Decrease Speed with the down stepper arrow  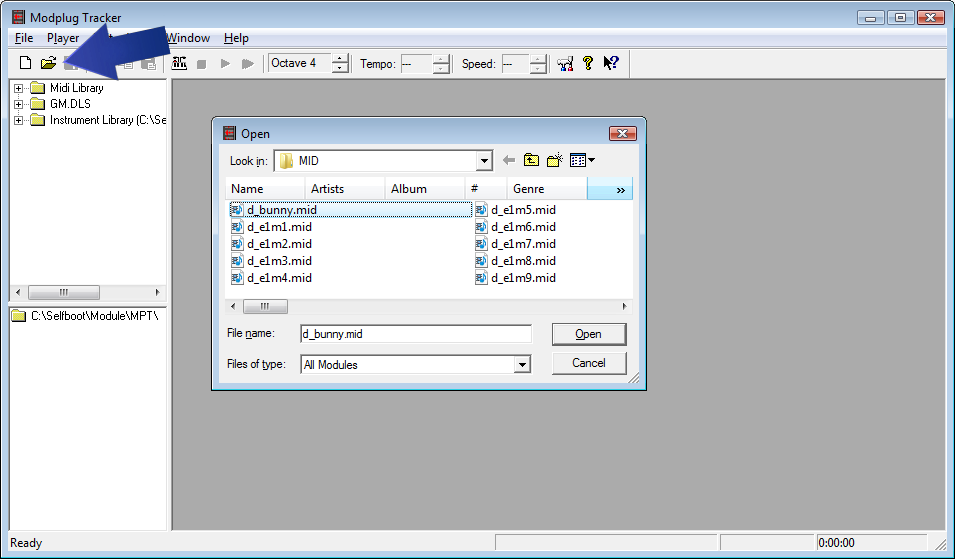coord(538,68)
